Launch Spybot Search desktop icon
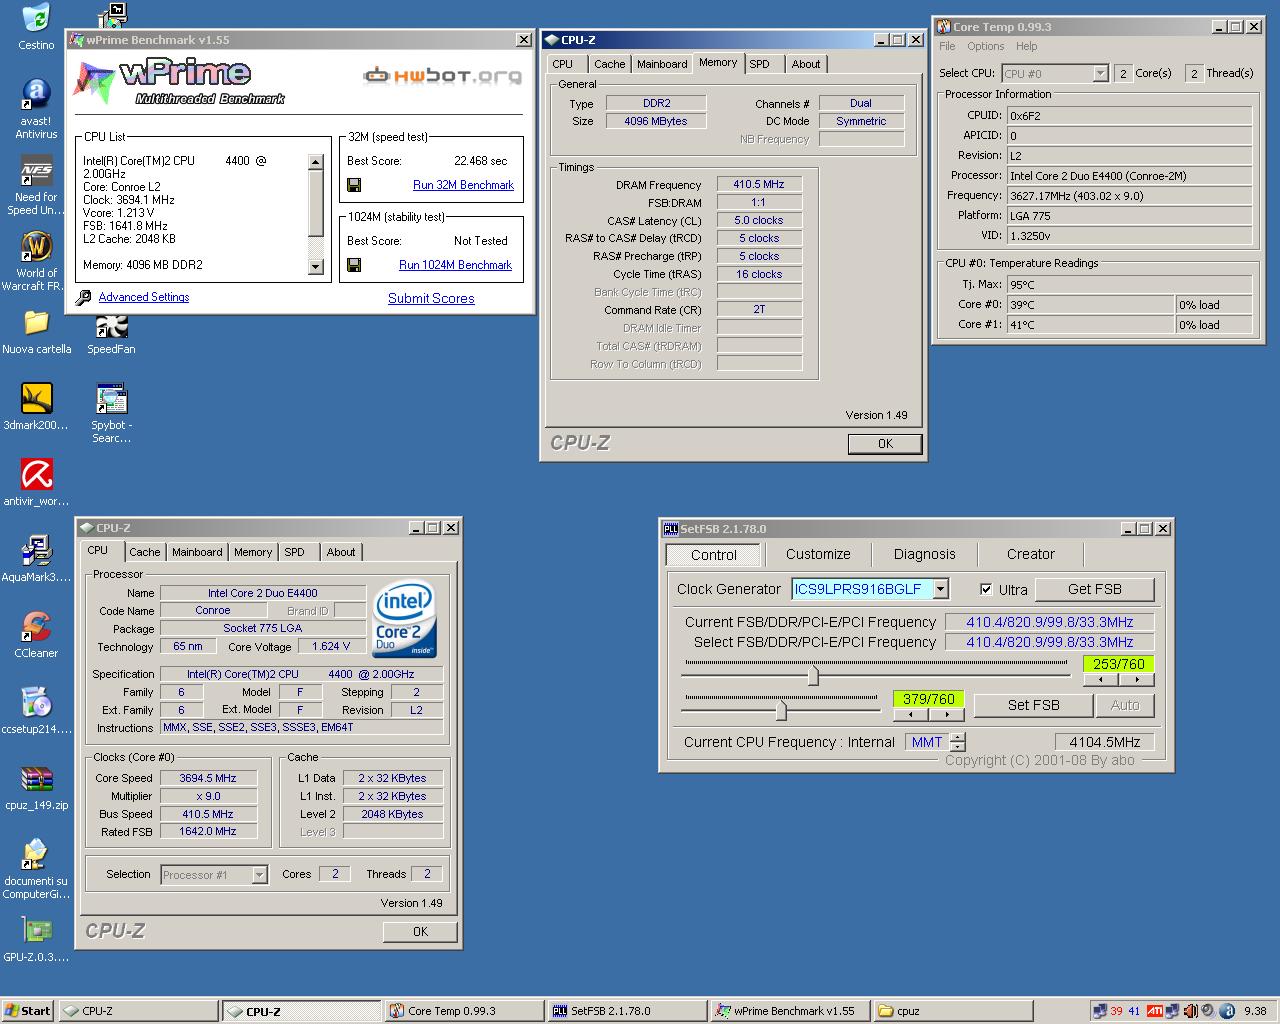The width and height of the screenshot is (1280, 1024). [111, 414]
